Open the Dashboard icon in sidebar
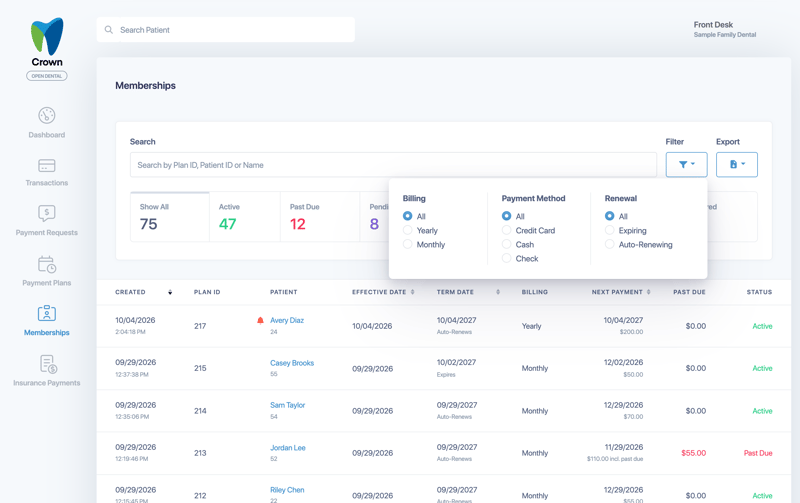 [46, 115]
